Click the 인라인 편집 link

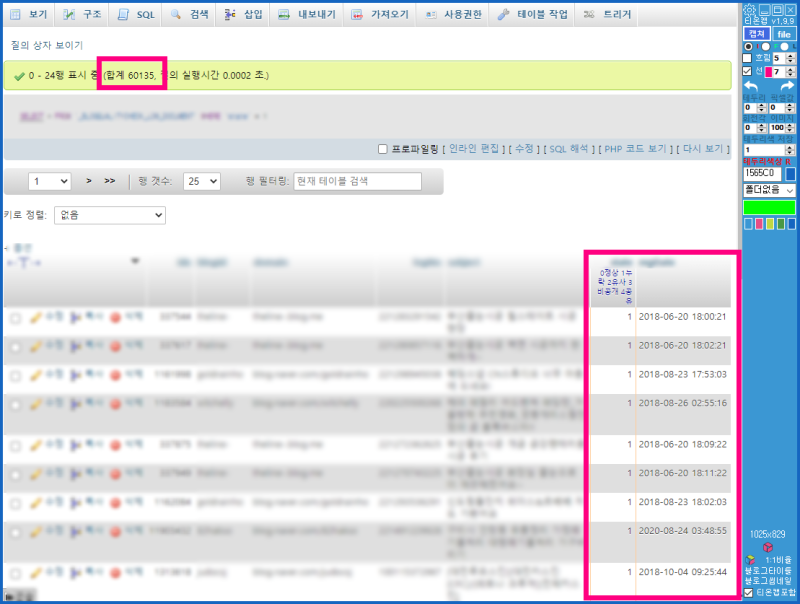tap(474, 148)
